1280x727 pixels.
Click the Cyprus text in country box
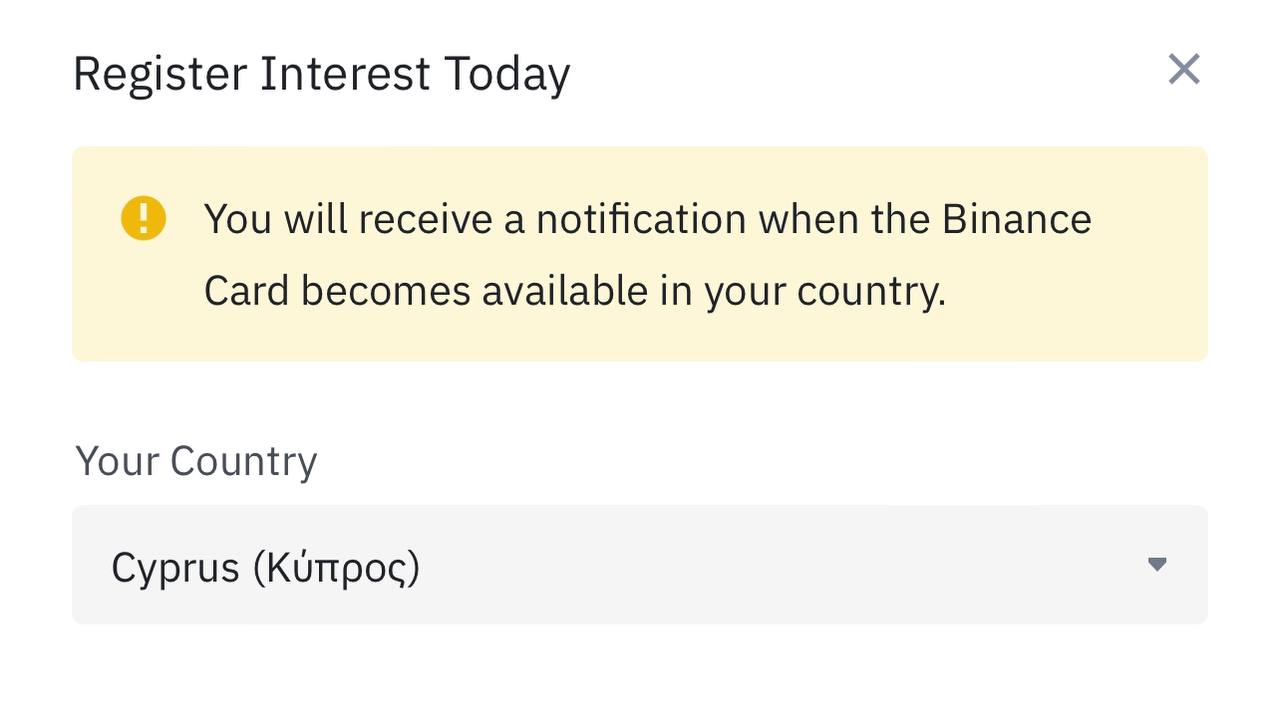click(175, 568)
